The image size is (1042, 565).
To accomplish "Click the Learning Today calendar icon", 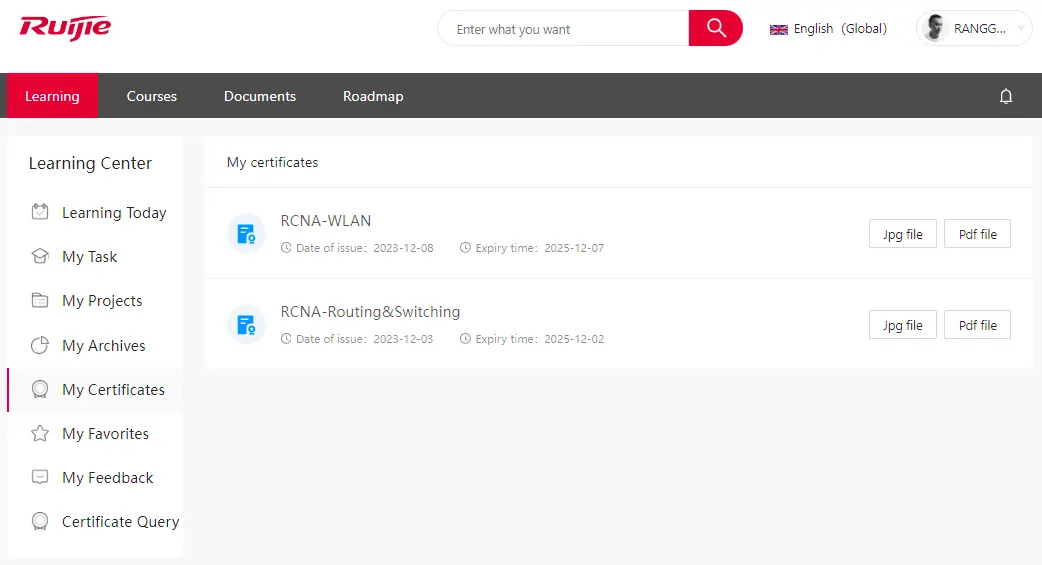I will pyautogui.click(x=40, y=212).
